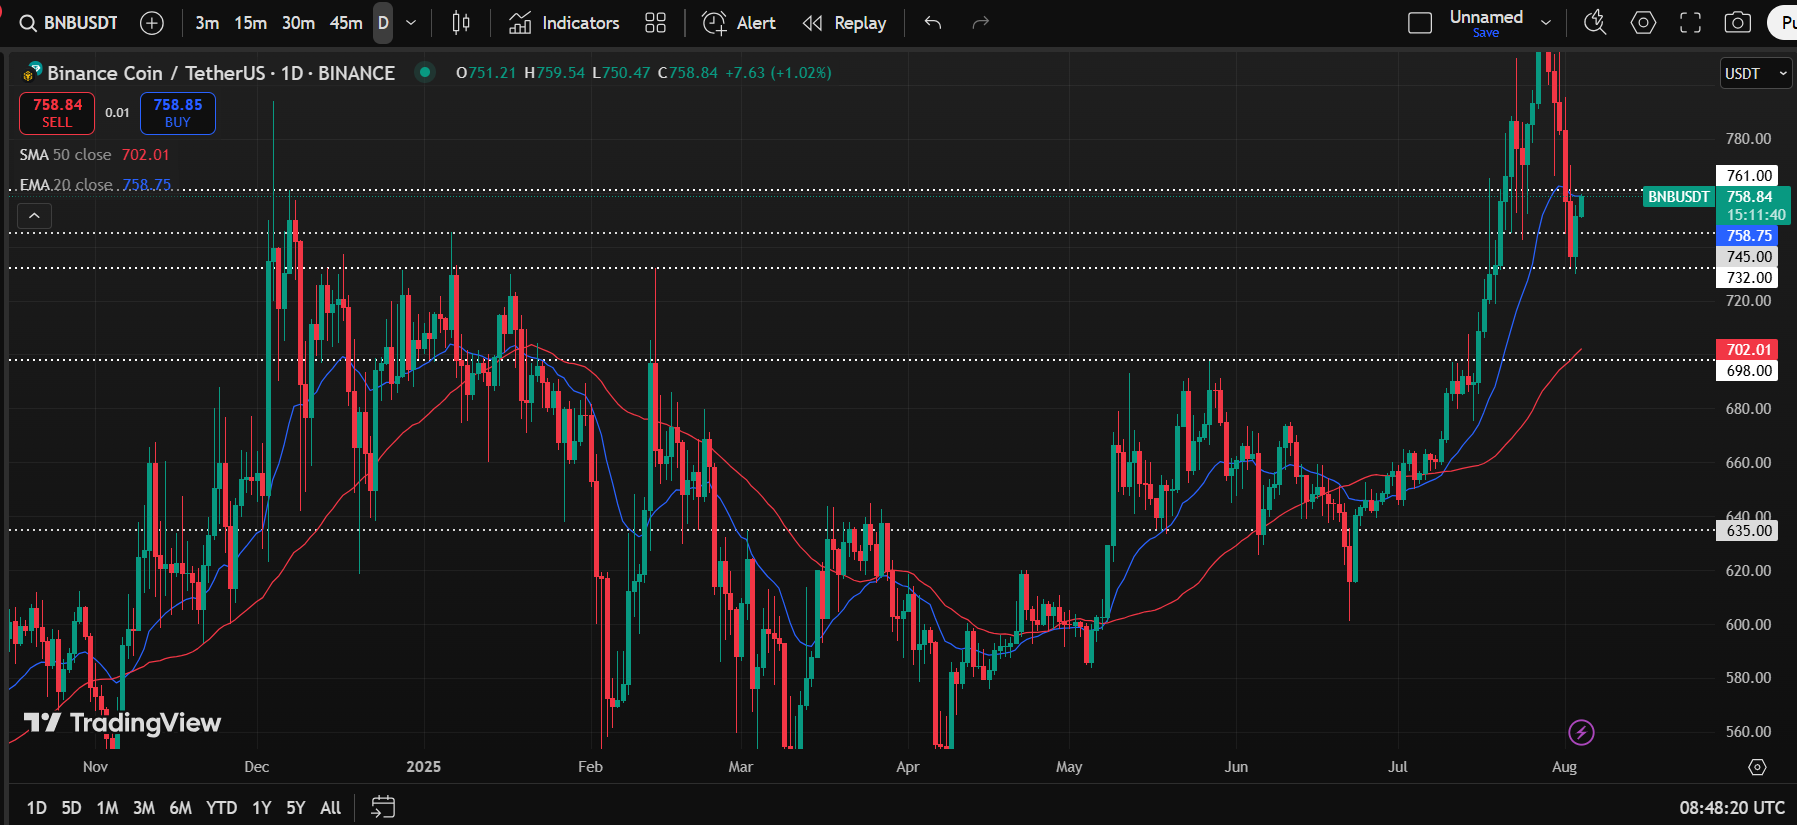Viewport: 1797px width, 825px height.
Task: Open the USDT currency dropdown
Action: (1756, 73)
